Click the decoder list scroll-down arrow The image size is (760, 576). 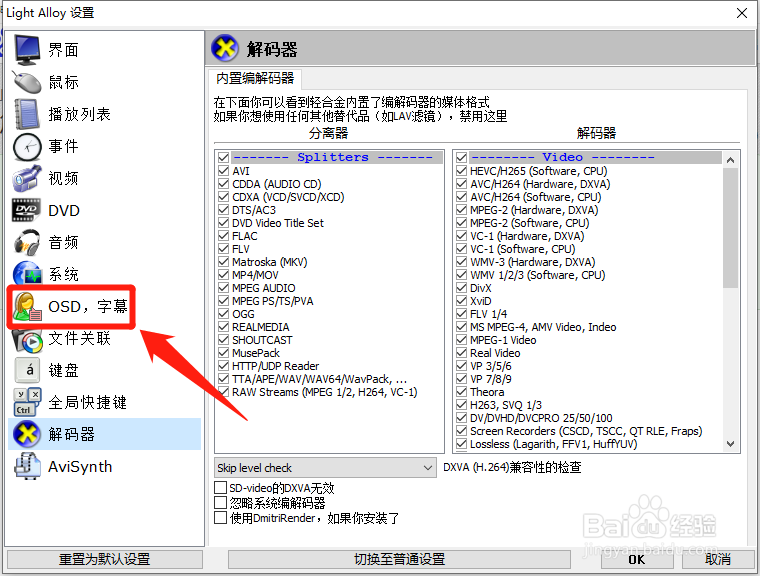(730, 444)
